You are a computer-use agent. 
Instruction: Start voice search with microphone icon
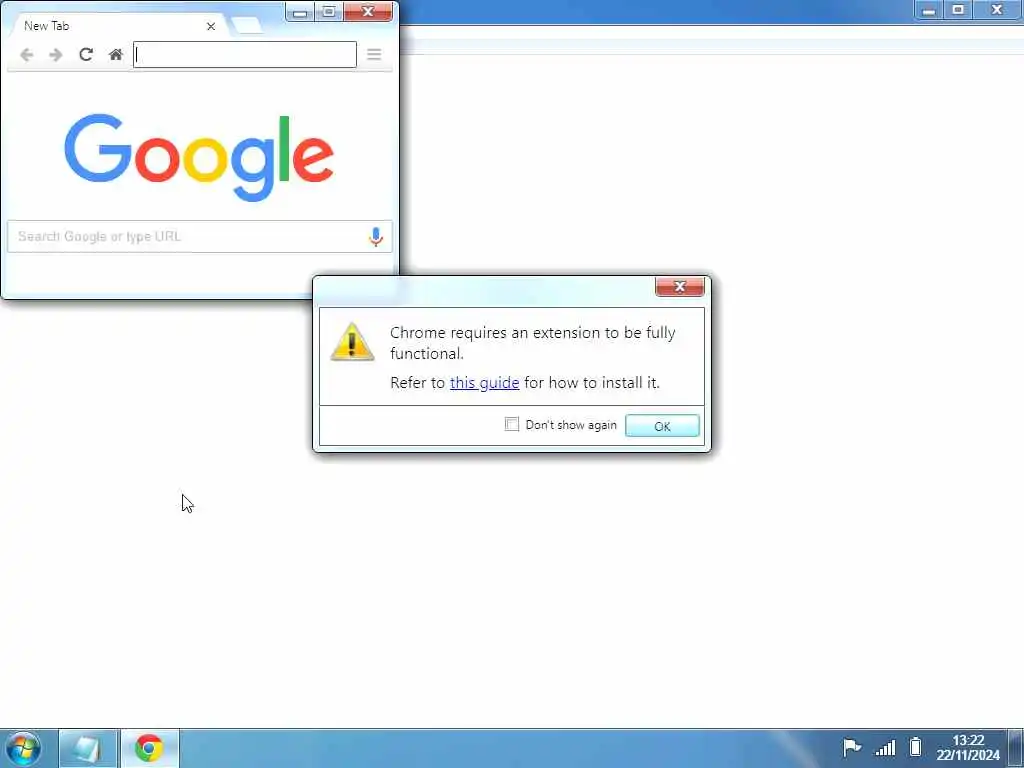click(376, 236)
